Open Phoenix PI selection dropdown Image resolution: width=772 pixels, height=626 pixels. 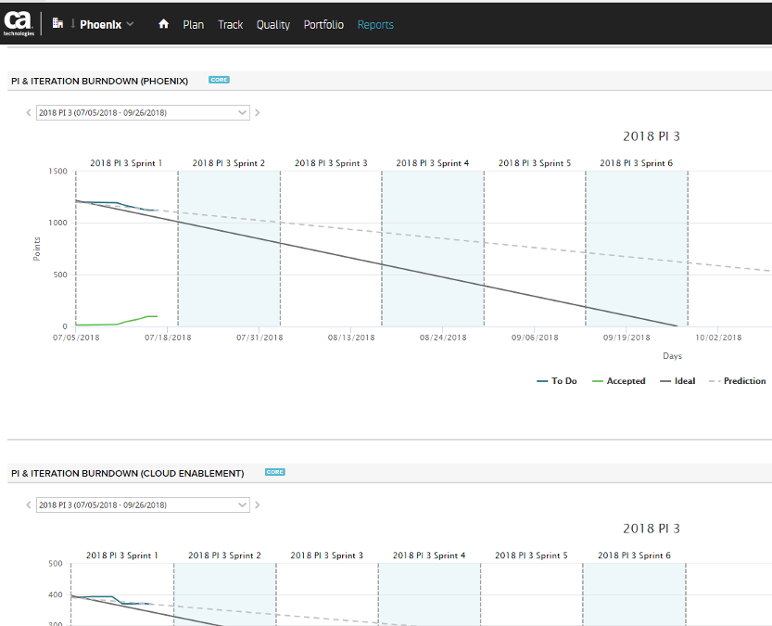143,113
